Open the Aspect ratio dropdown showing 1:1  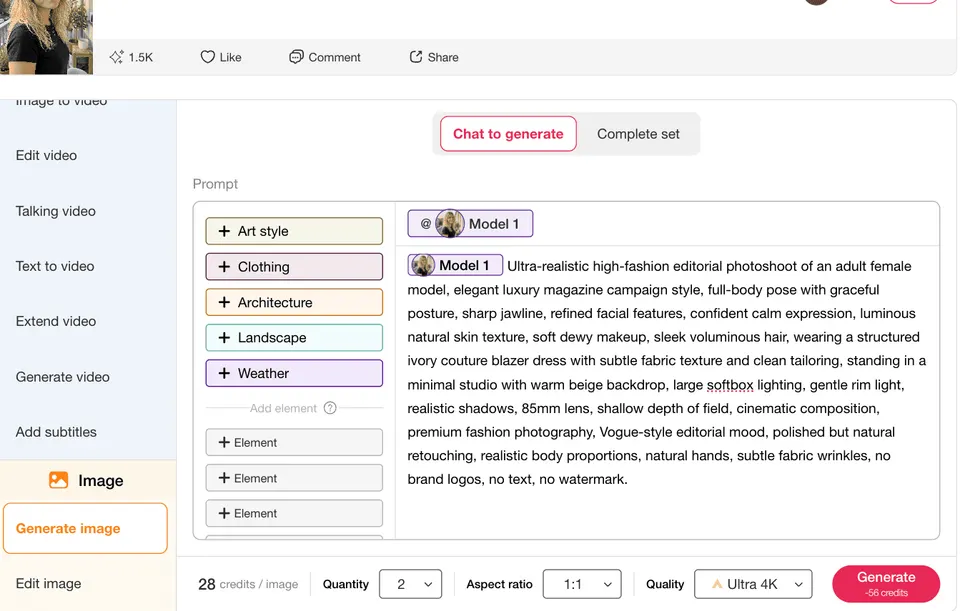(582, 584)
